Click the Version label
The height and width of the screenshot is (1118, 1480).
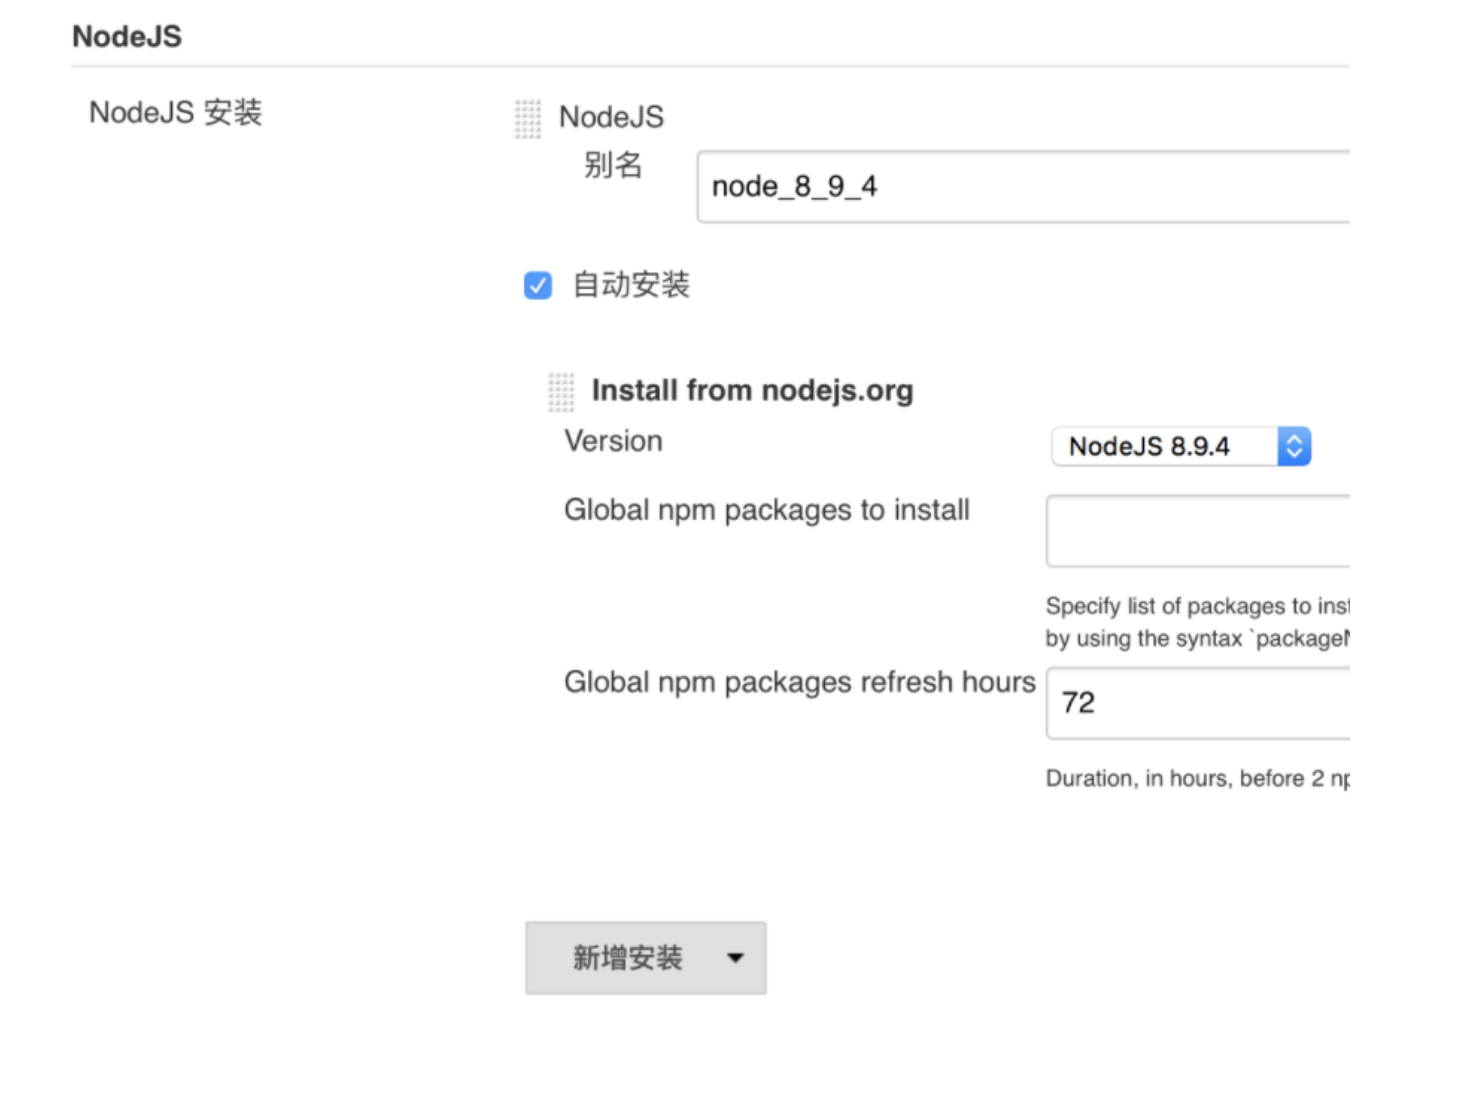tap(613, 441)
